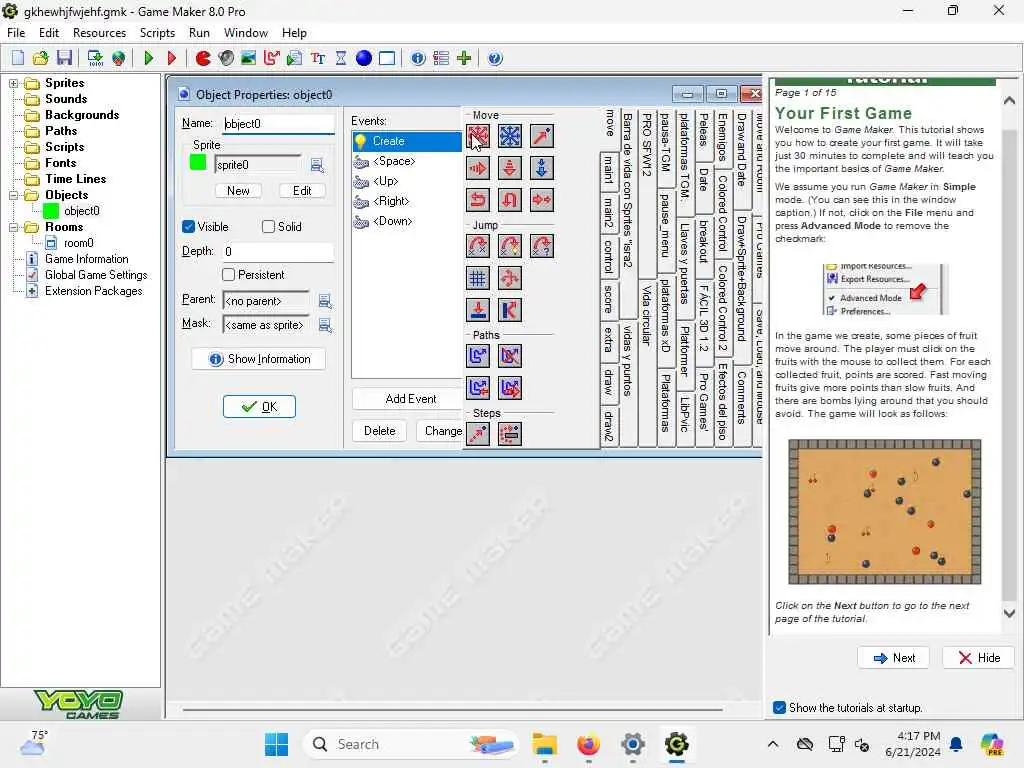Select the Jump to Start action icon
1024x768 pixels.
tap(510, 246)
